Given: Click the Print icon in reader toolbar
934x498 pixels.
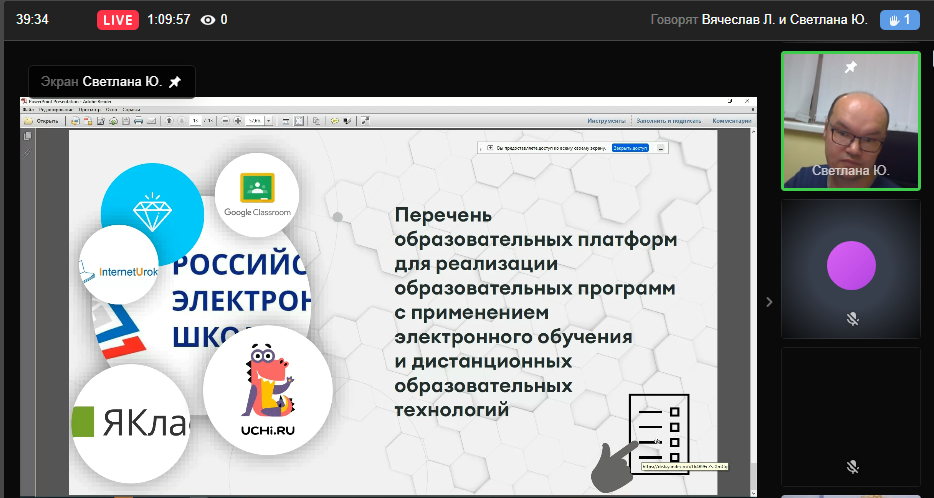Looking at the screenshot, I should [138, 121].
